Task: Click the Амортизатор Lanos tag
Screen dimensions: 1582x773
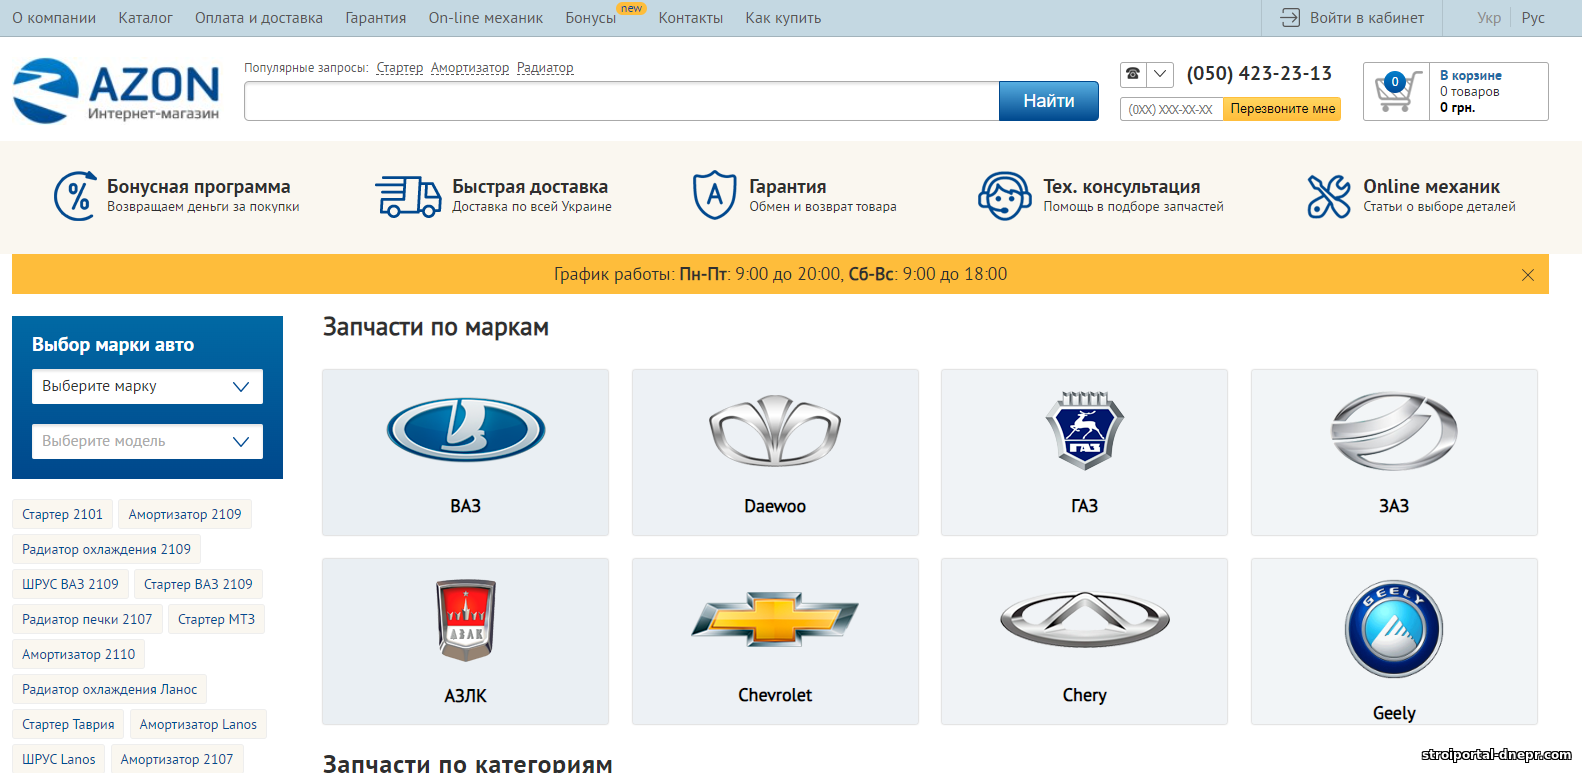Action: tap(198, 724)
